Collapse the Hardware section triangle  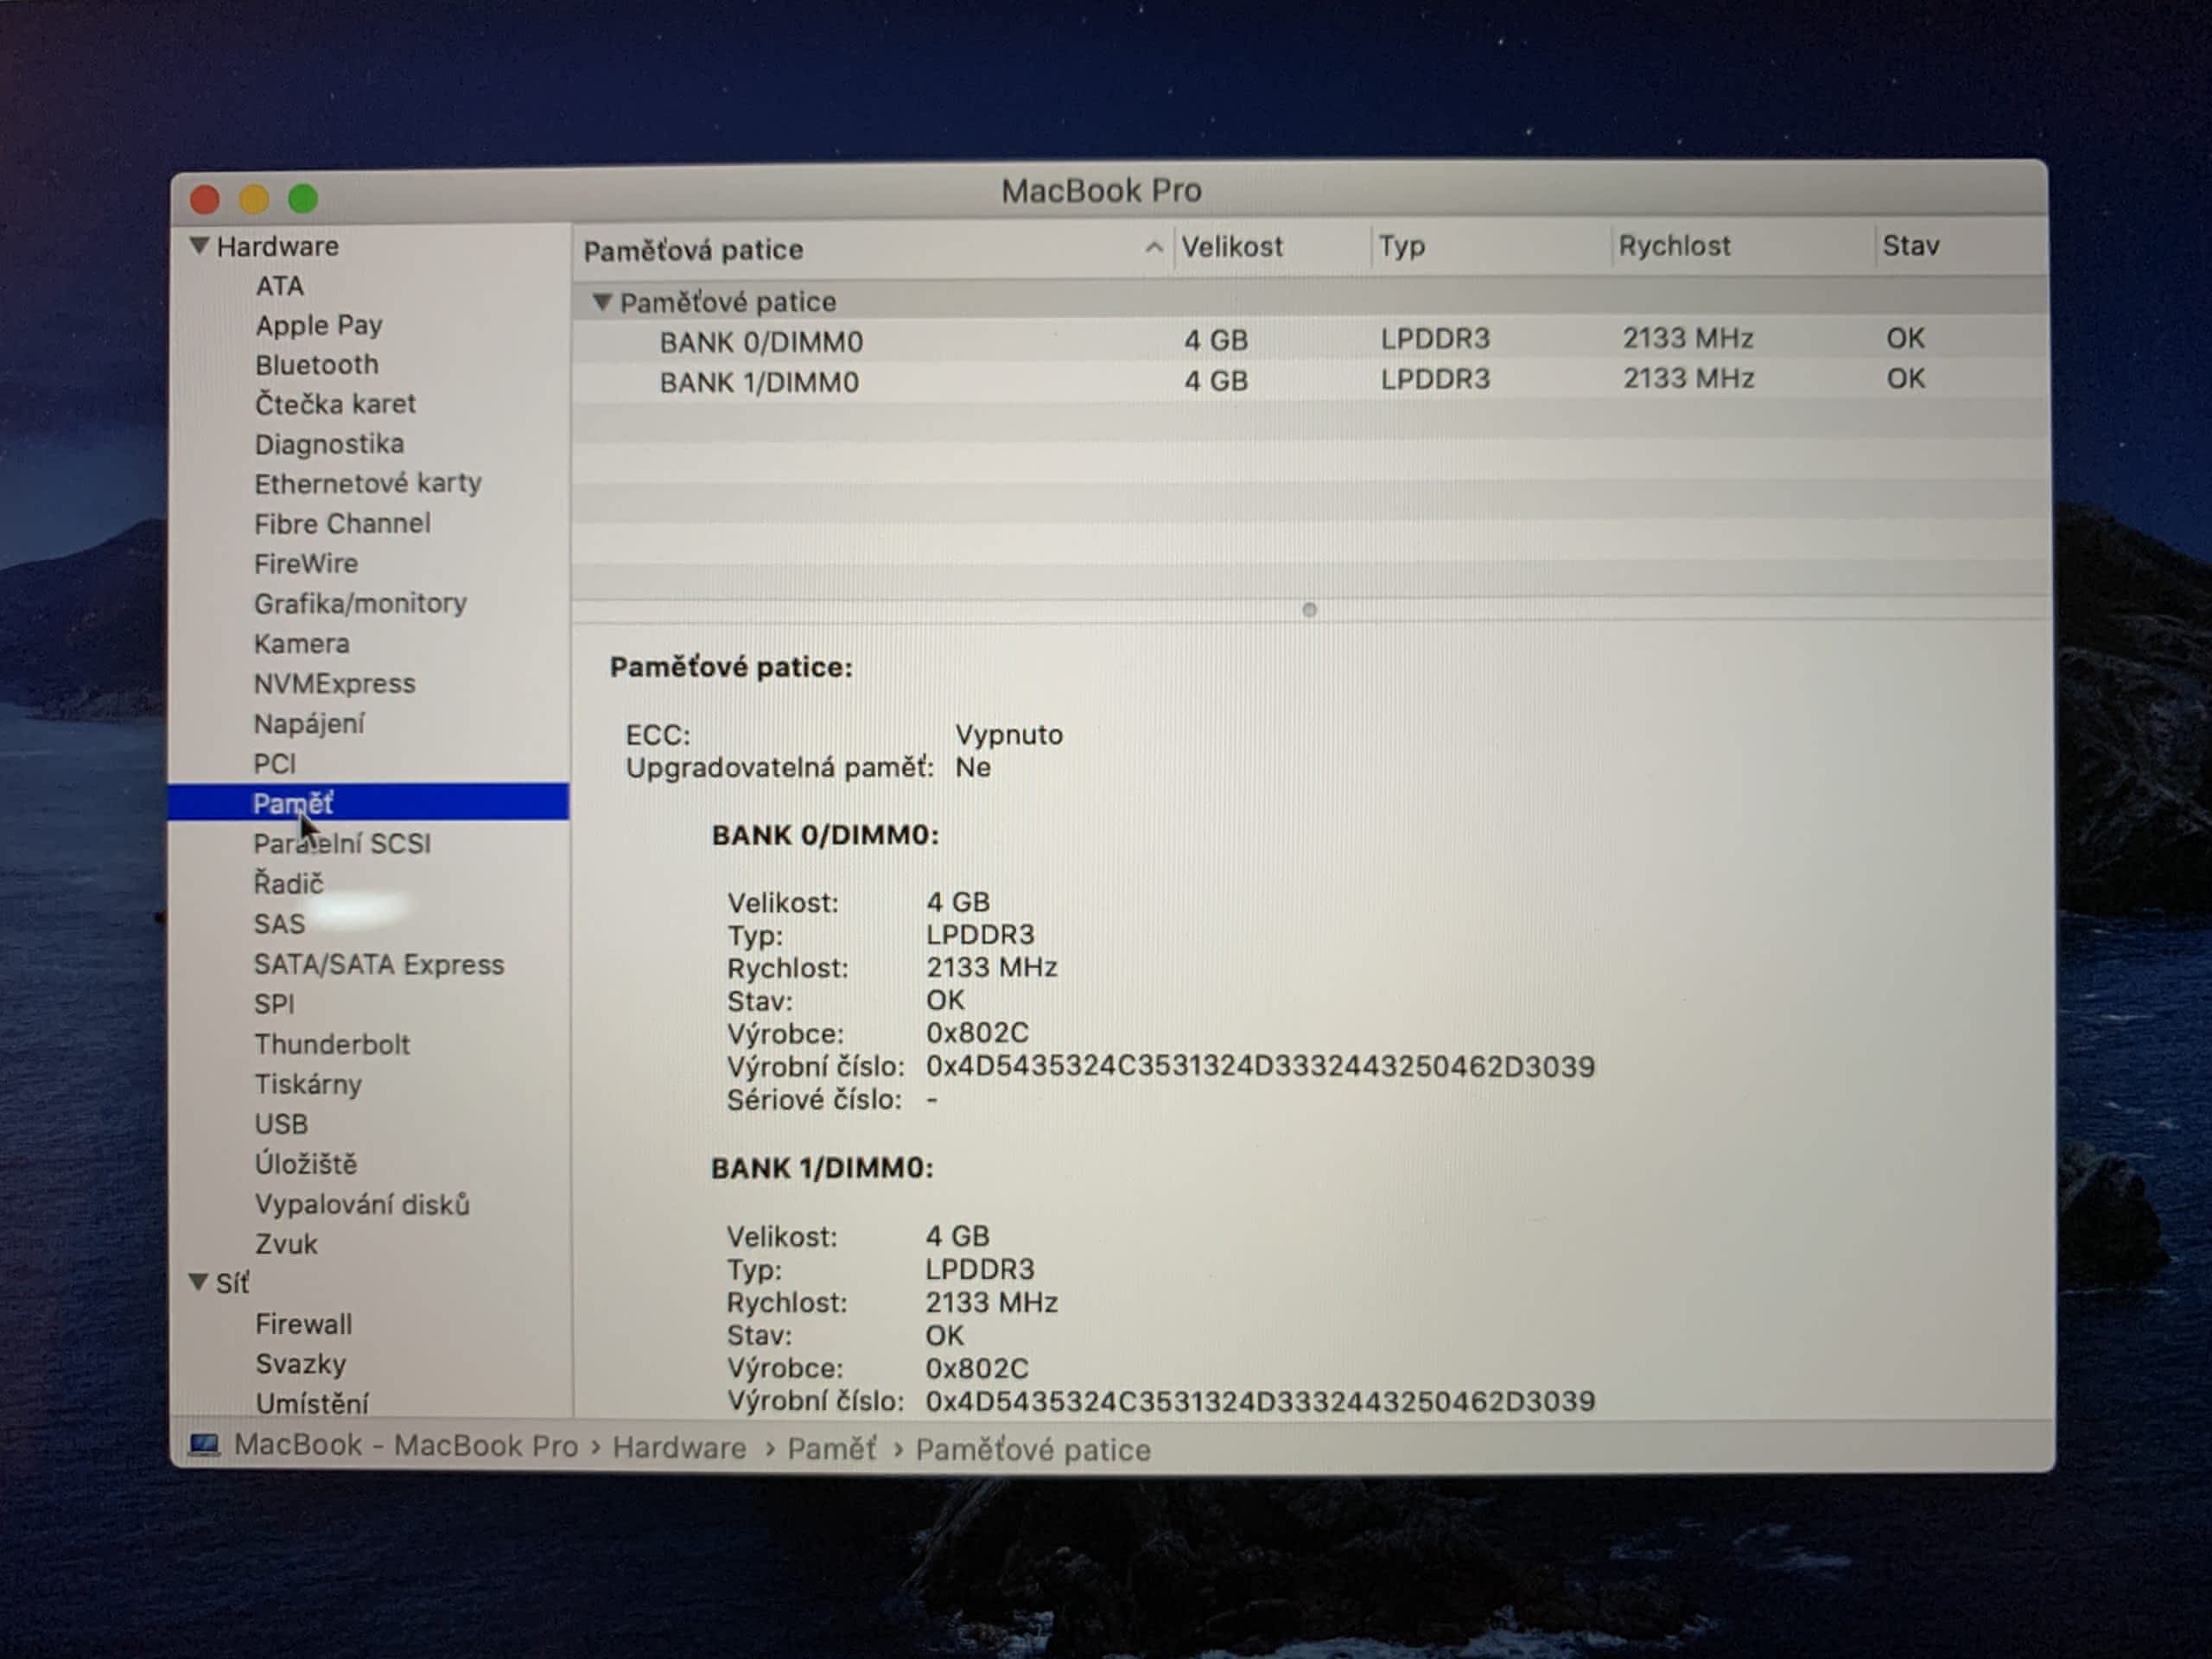199,246
